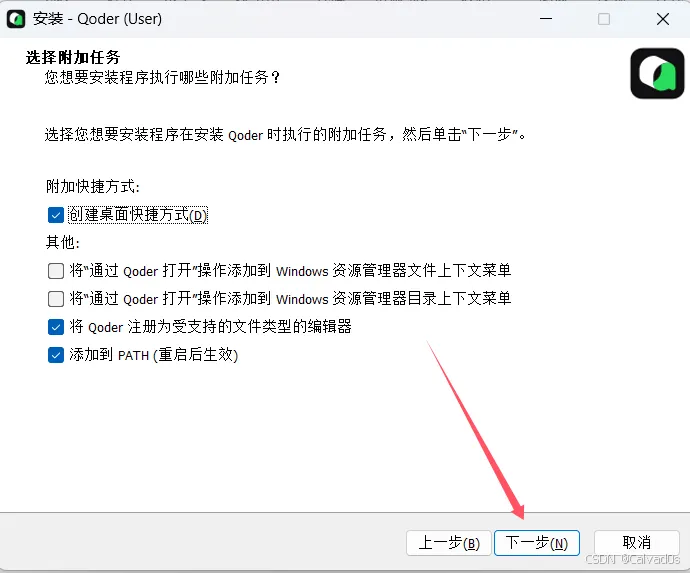The width and height of the screenshot is (690, 573).
Task: Go back with 上一步(B) button
Action: tap(448, 543)
